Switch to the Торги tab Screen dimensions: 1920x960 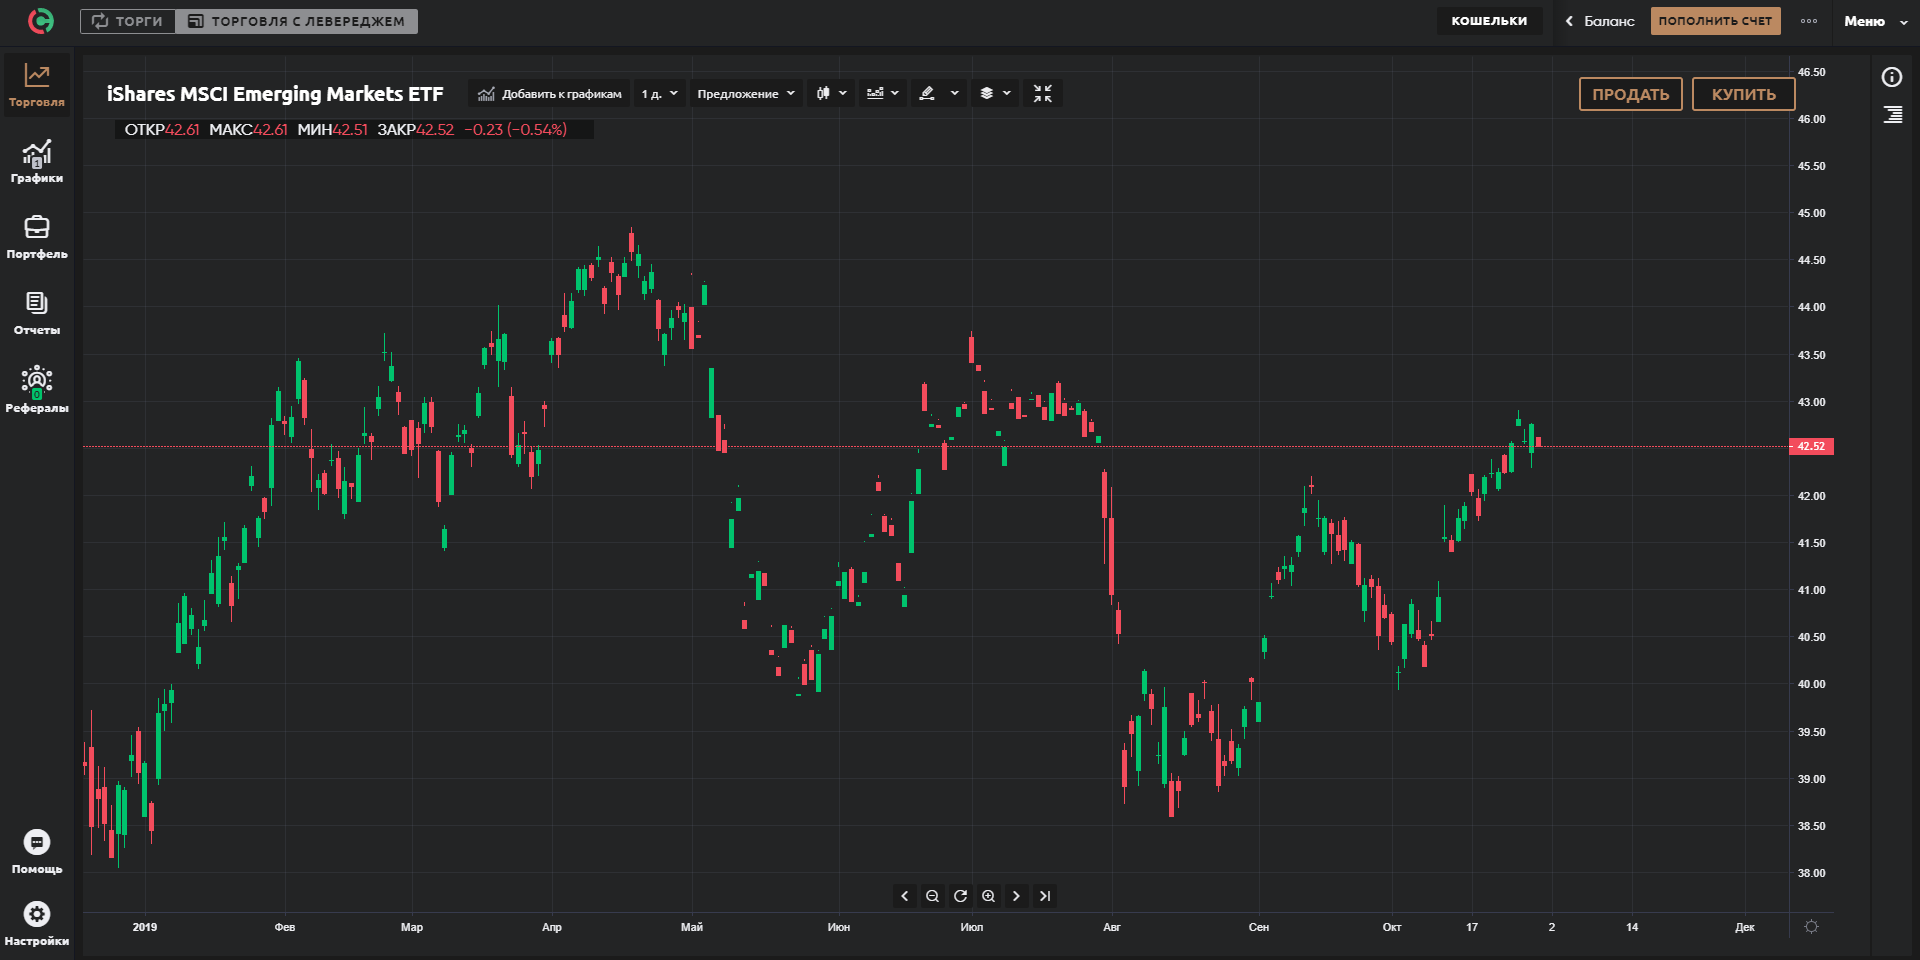tap(128, 21)
